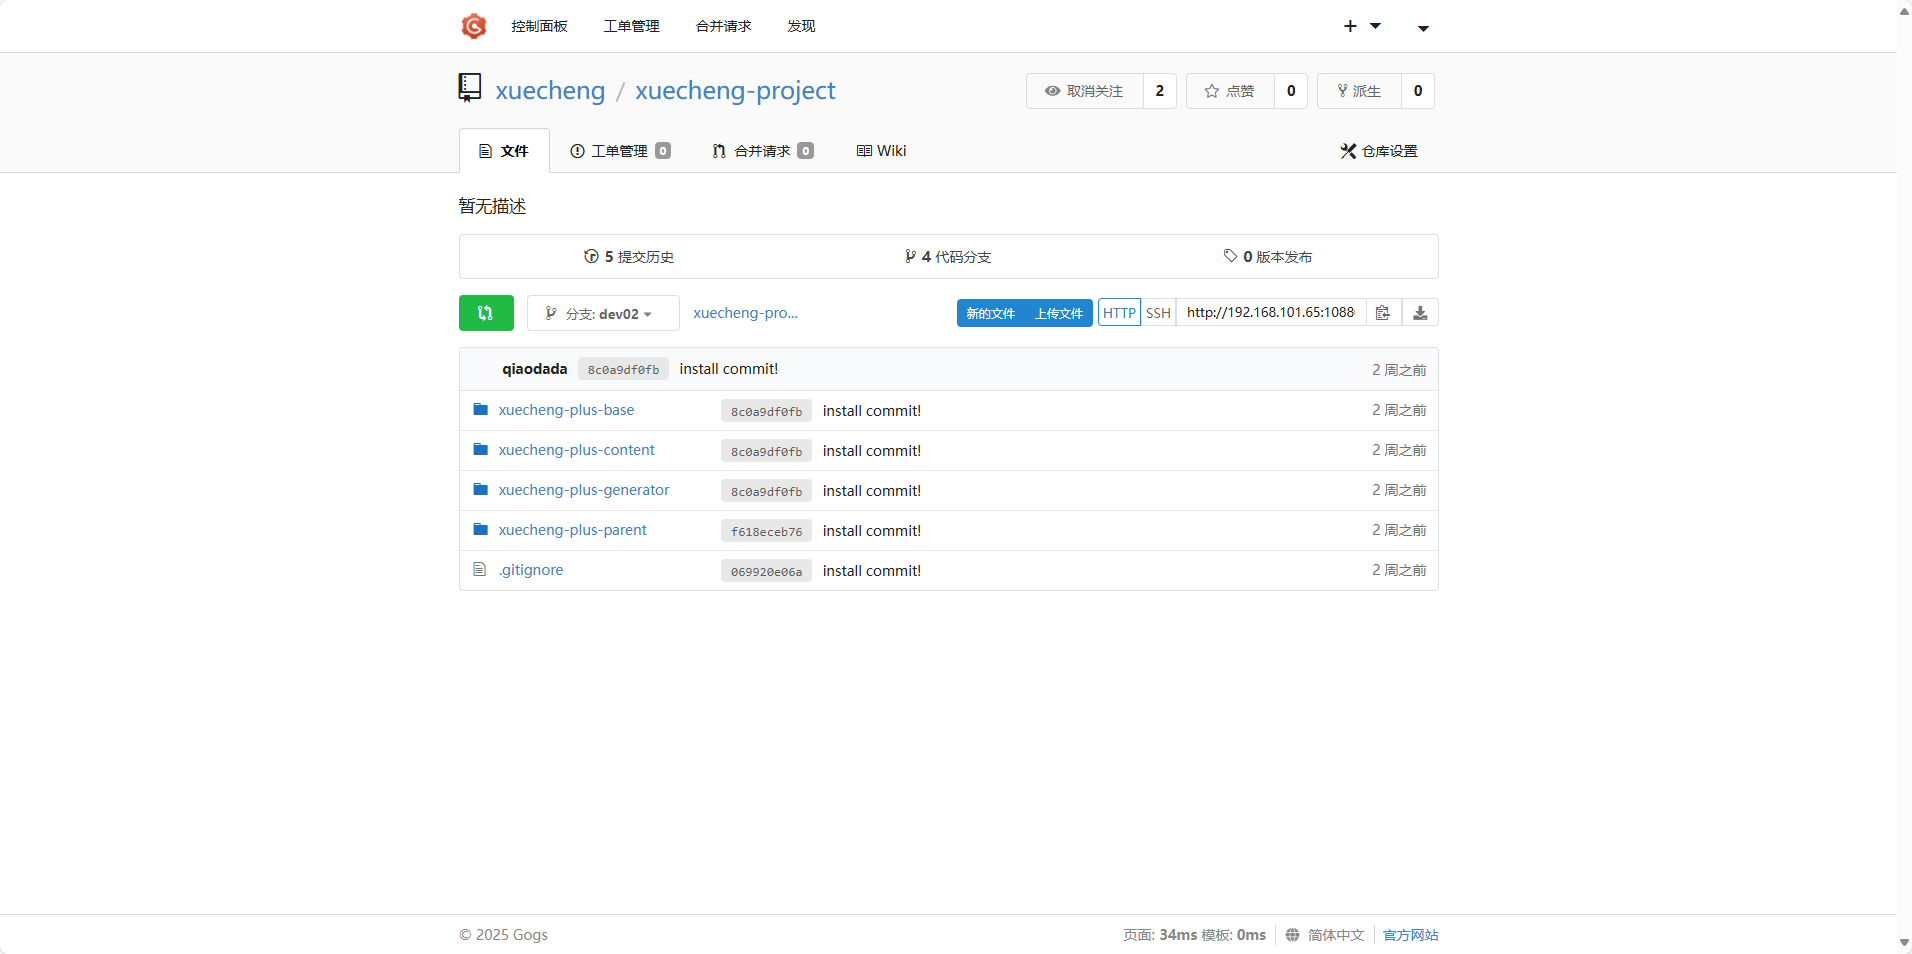Open the xuecheng-plus-generator folder
Screen dimensions: 1912x954
tap(584, 490)
